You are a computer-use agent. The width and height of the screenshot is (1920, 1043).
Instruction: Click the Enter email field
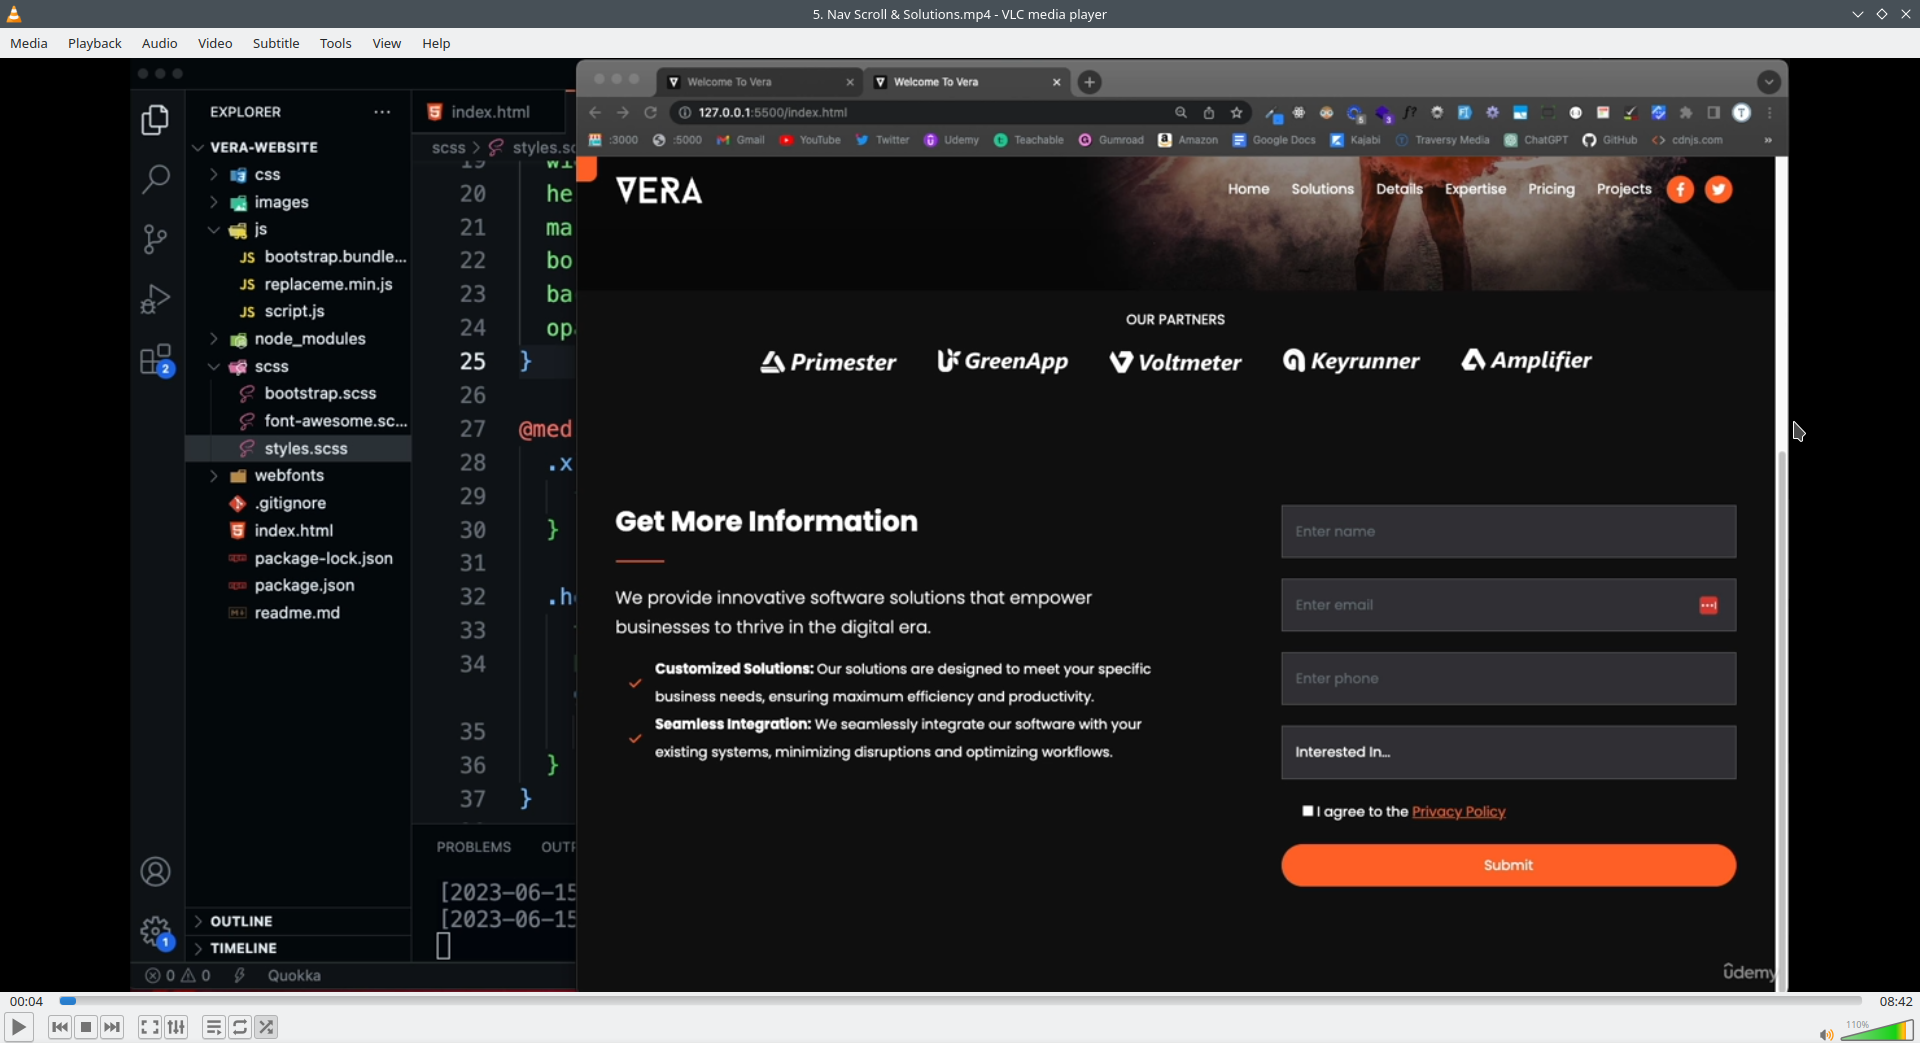tap(1508, 605)
